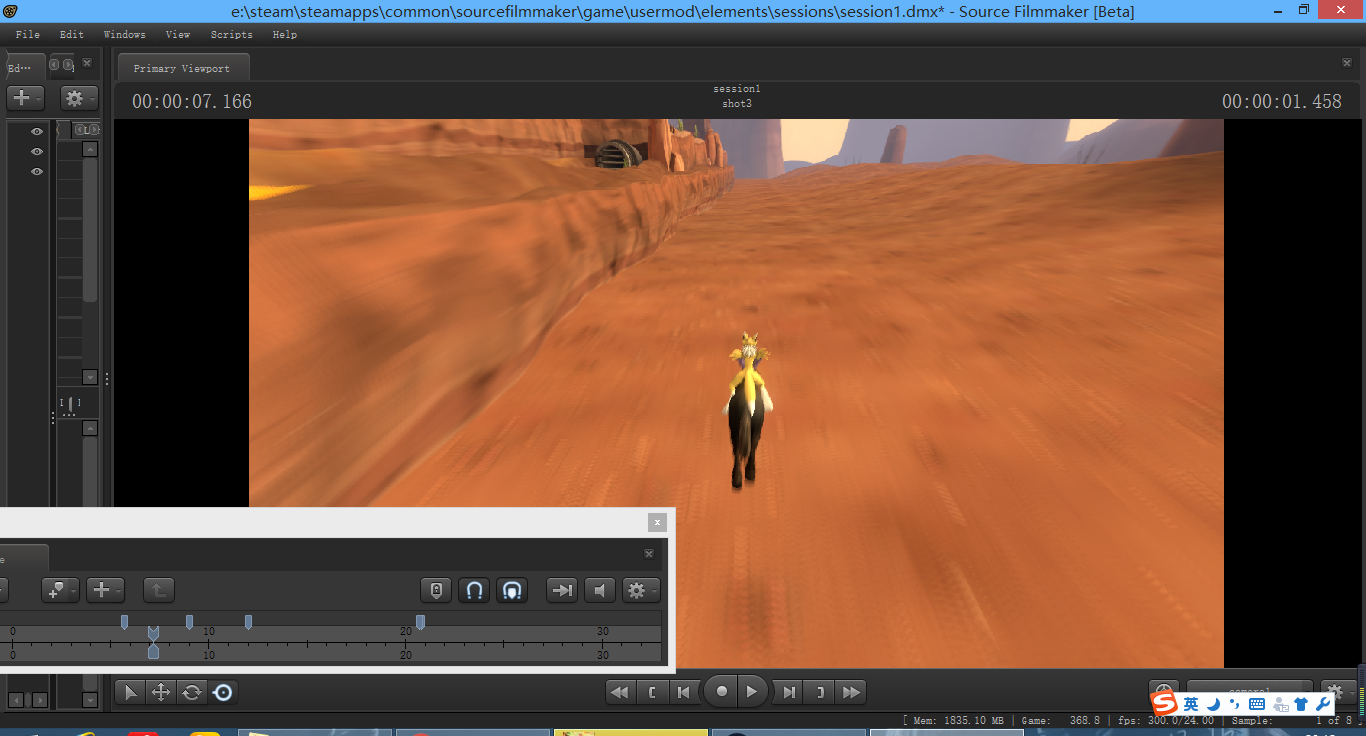Open the View menu
This screenshot has height=736, width=1366.
coord(178,34)
